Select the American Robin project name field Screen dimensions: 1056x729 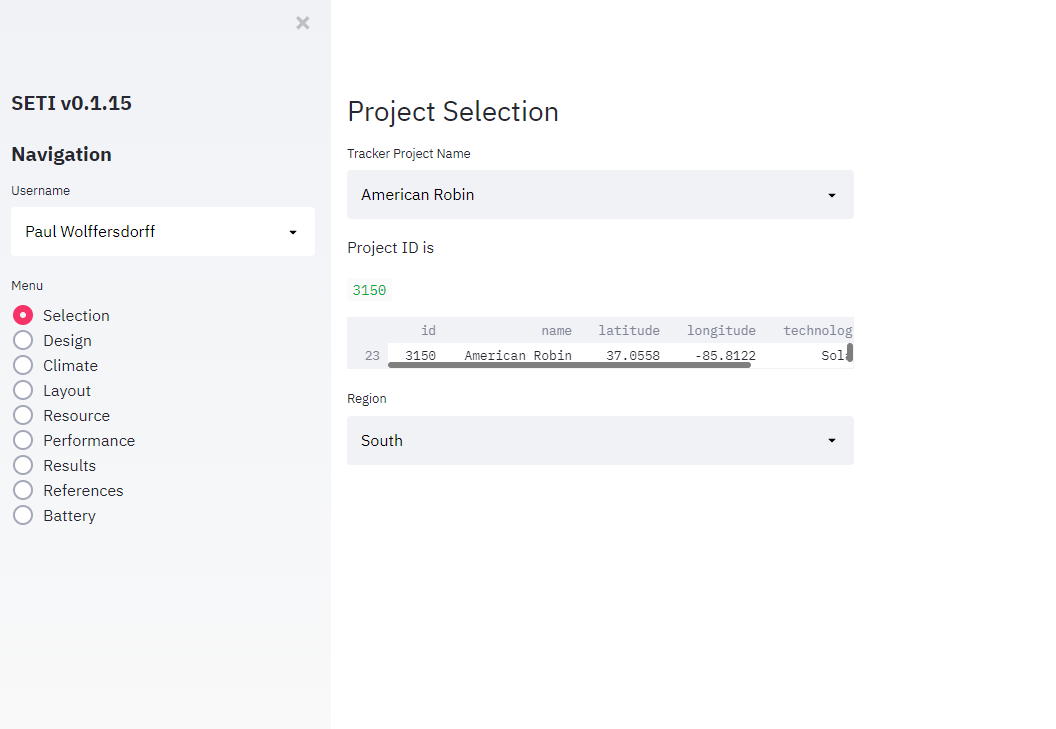coord(600,194)
